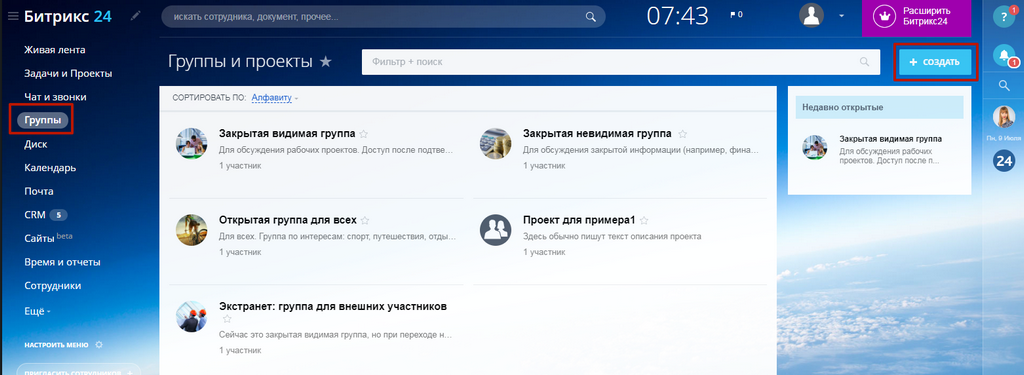Expand the Ещё menu in left sidebar
Viewport: 1024px width, 375px height.
point(37,311)
